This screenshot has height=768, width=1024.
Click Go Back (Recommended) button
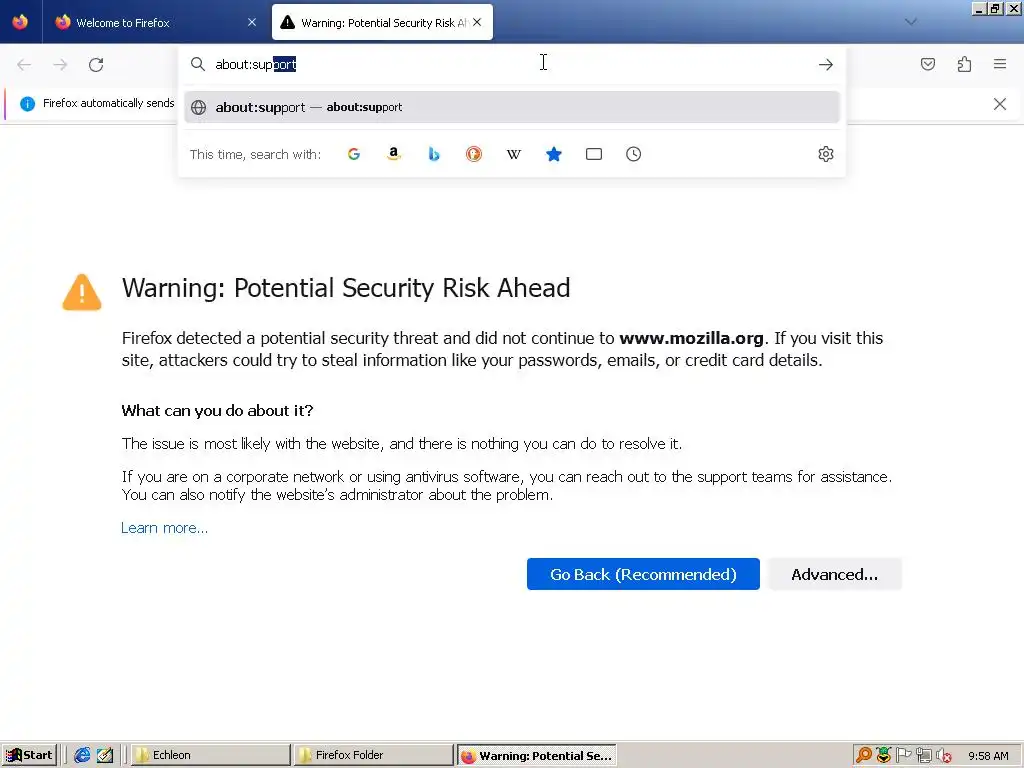point(643,574)
